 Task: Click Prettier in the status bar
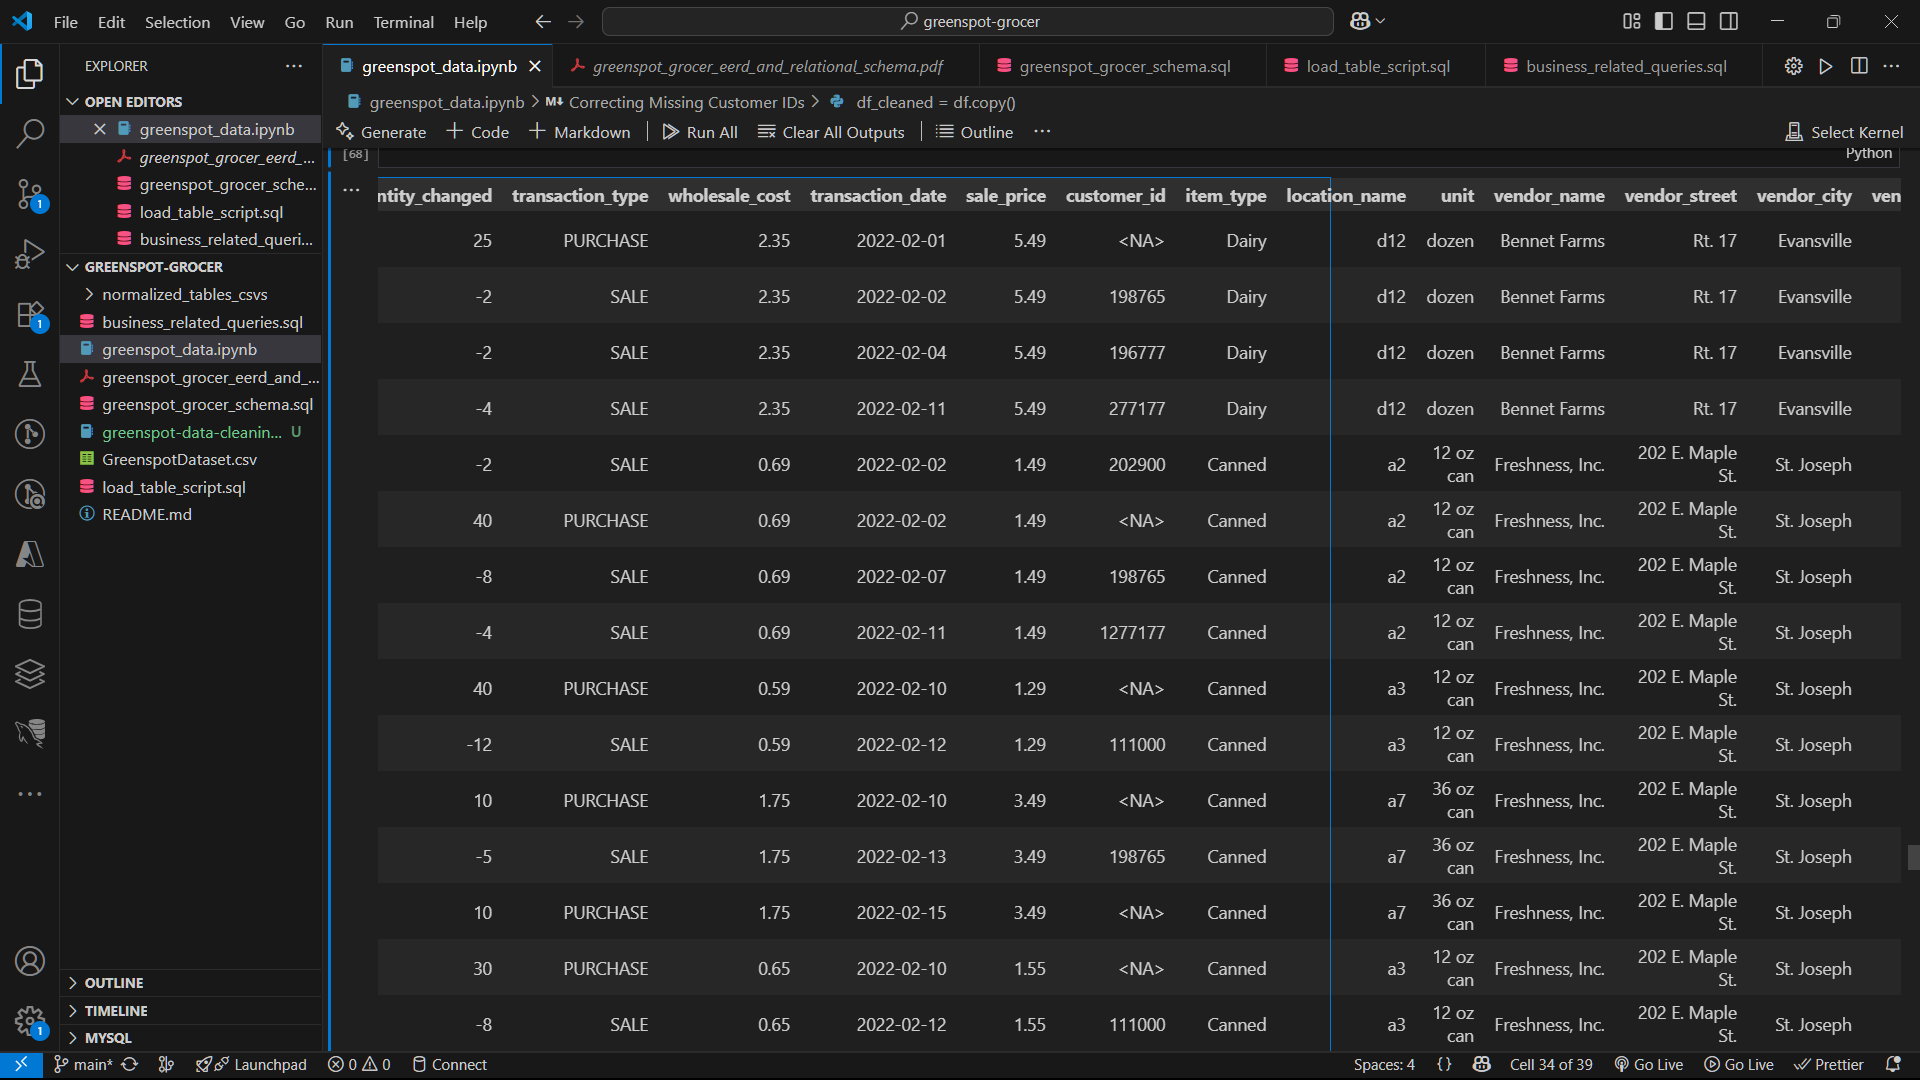1829,1065
